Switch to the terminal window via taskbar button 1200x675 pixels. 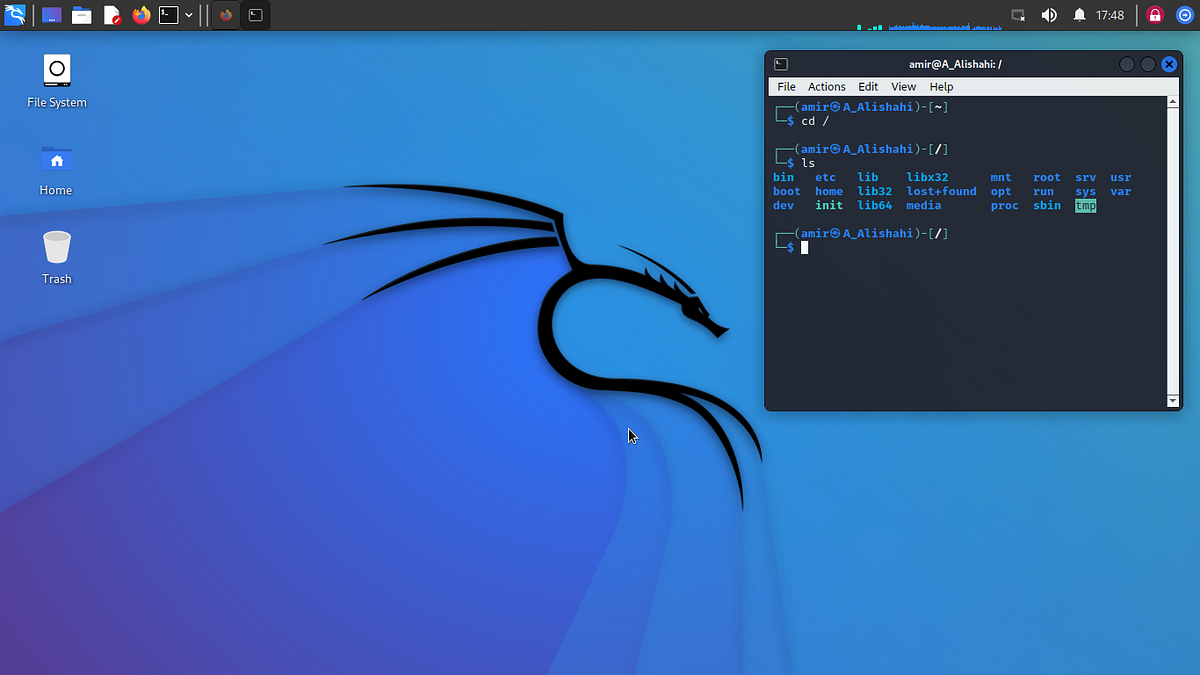point(255,14)
